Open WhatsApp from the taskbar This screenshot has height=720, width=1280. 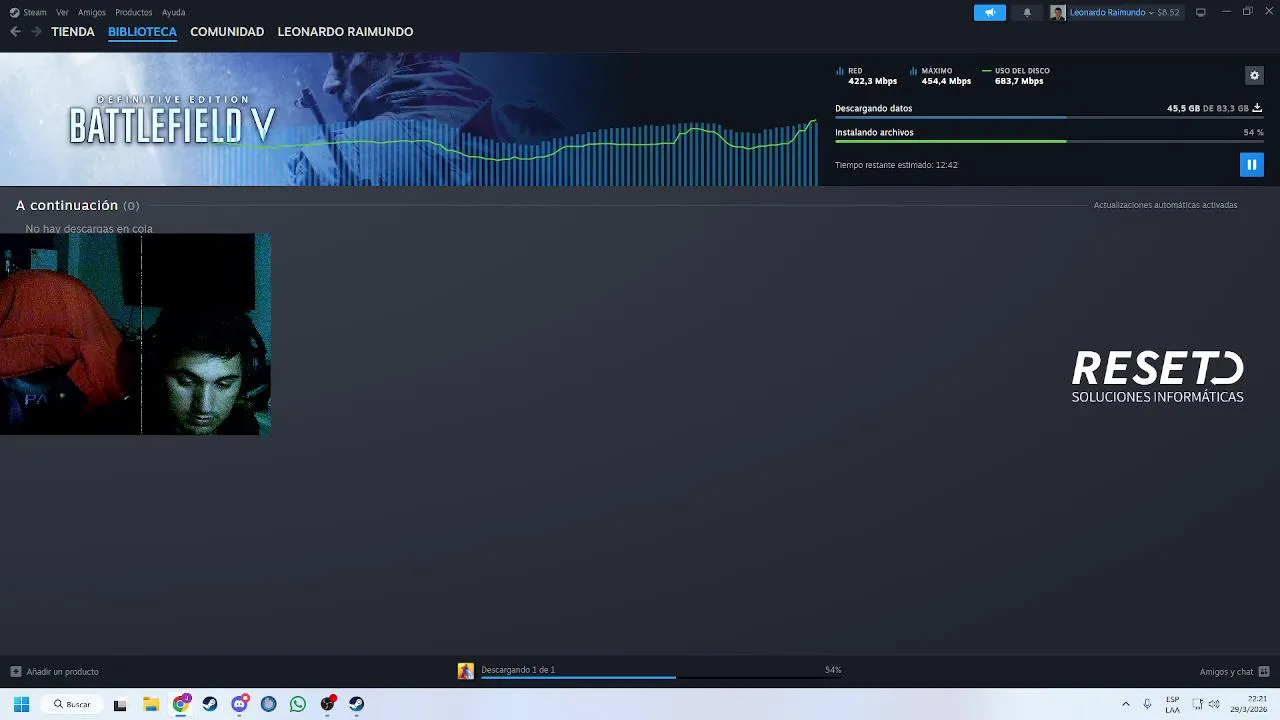coord(298,704)
